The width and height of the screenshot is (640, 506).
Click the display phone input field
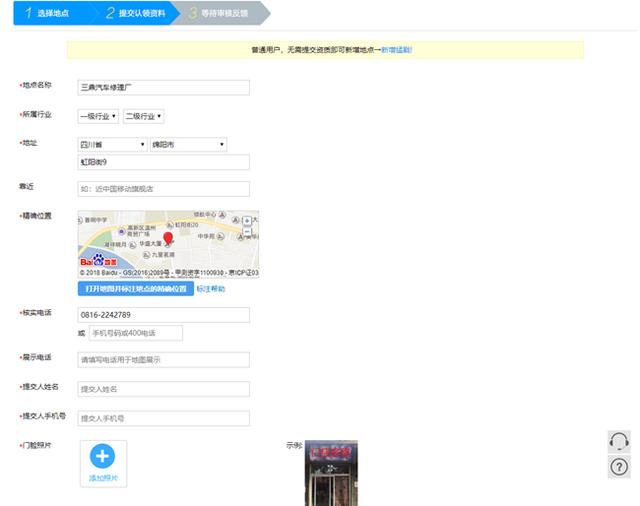pyautogui.click(x=164, y=360)
